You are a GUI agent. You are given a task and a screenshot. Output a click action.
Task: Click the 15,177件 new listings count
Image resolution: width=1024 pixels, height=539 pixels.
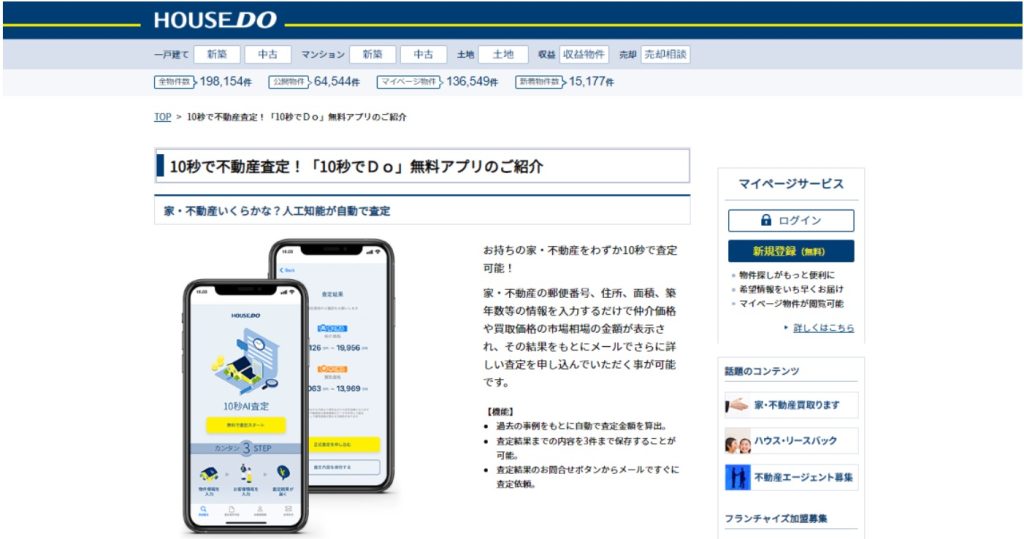click(591, 82)
